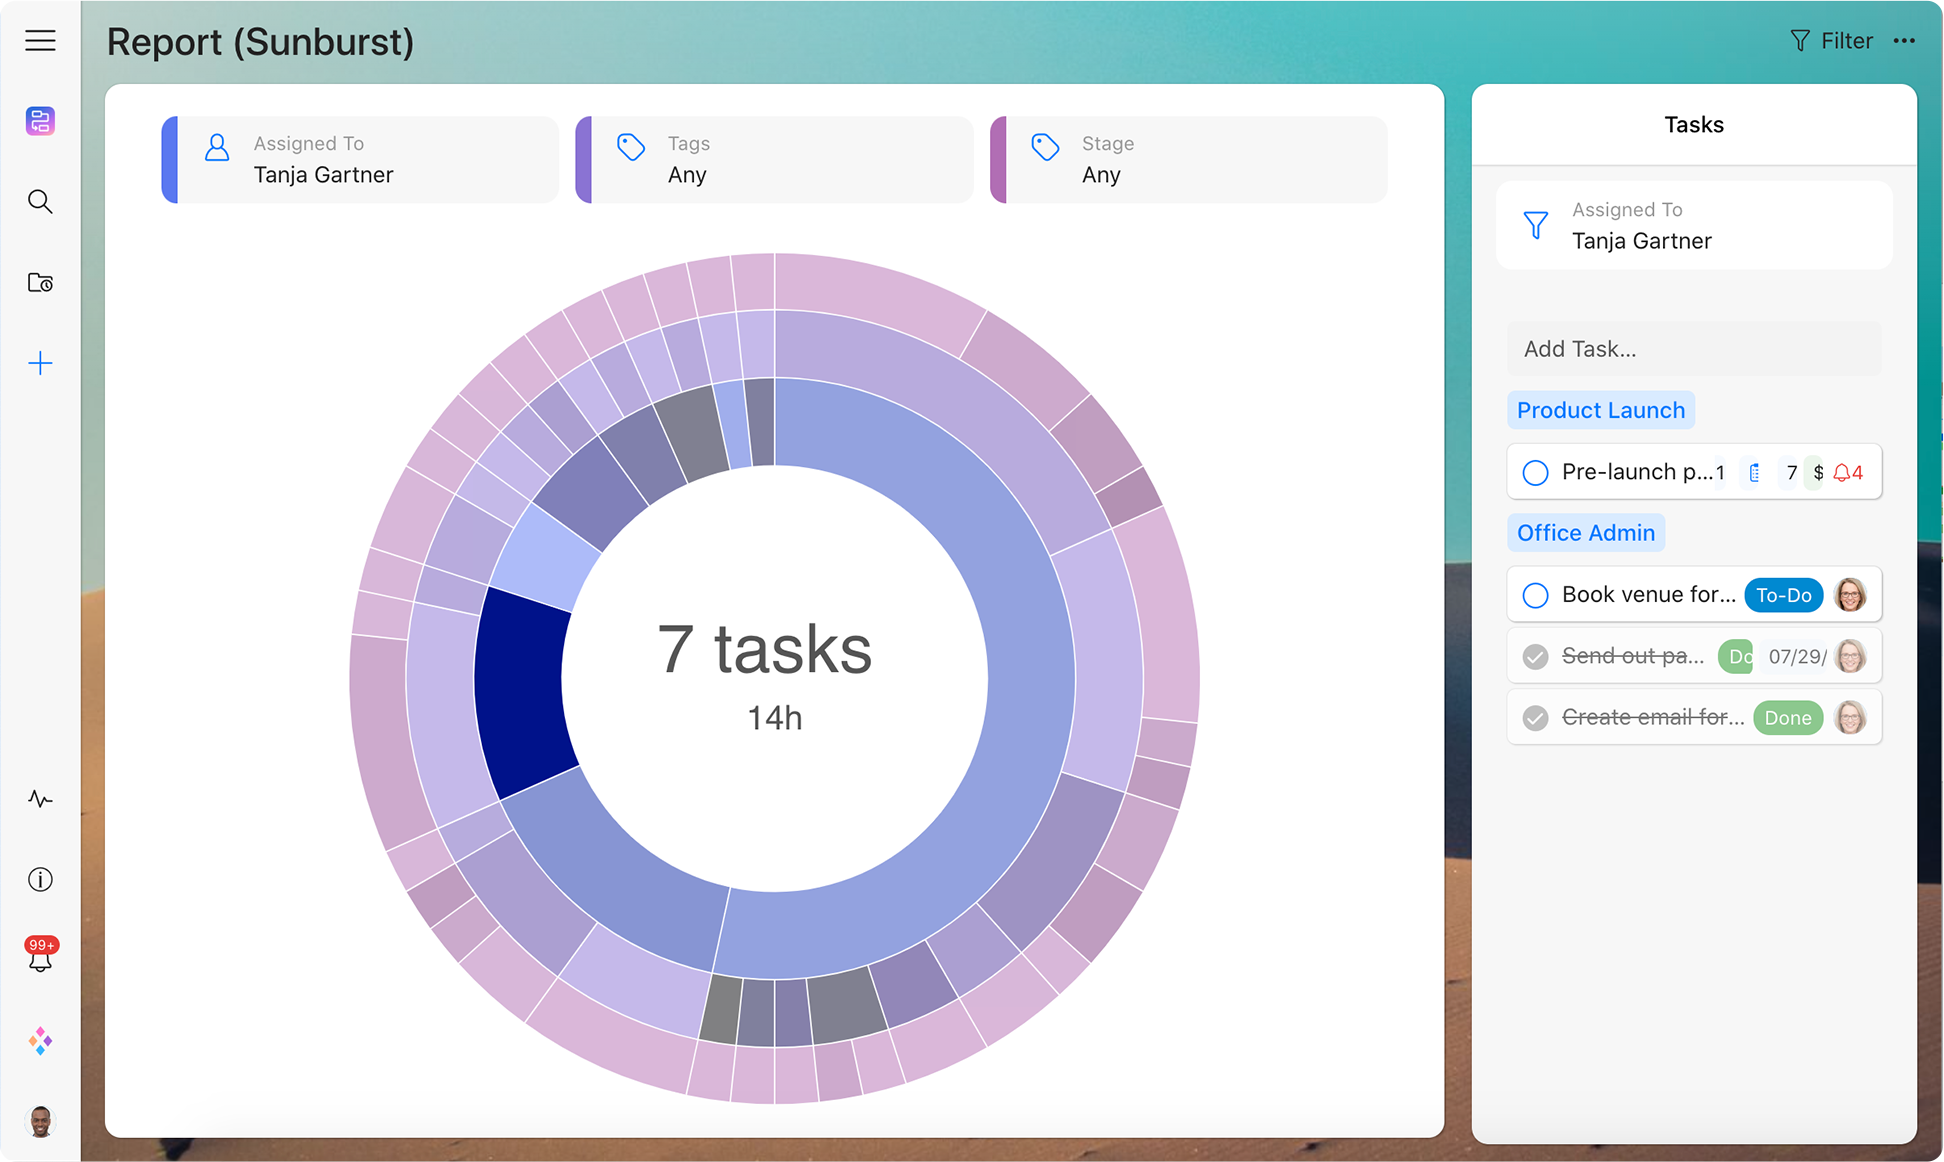Mark Pre-launch task as complete
The image size is (1944, 1162).
(x=1535, y=472)
